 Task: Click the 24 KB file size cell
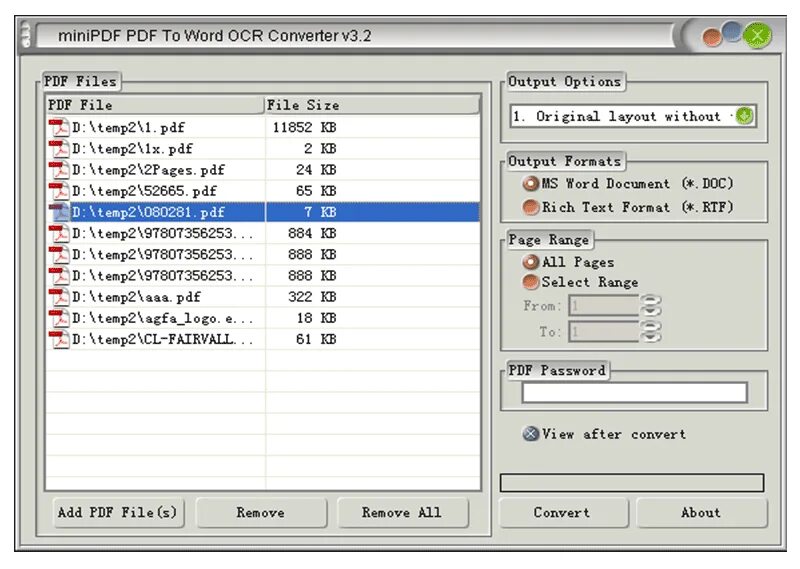click(316, 170)
